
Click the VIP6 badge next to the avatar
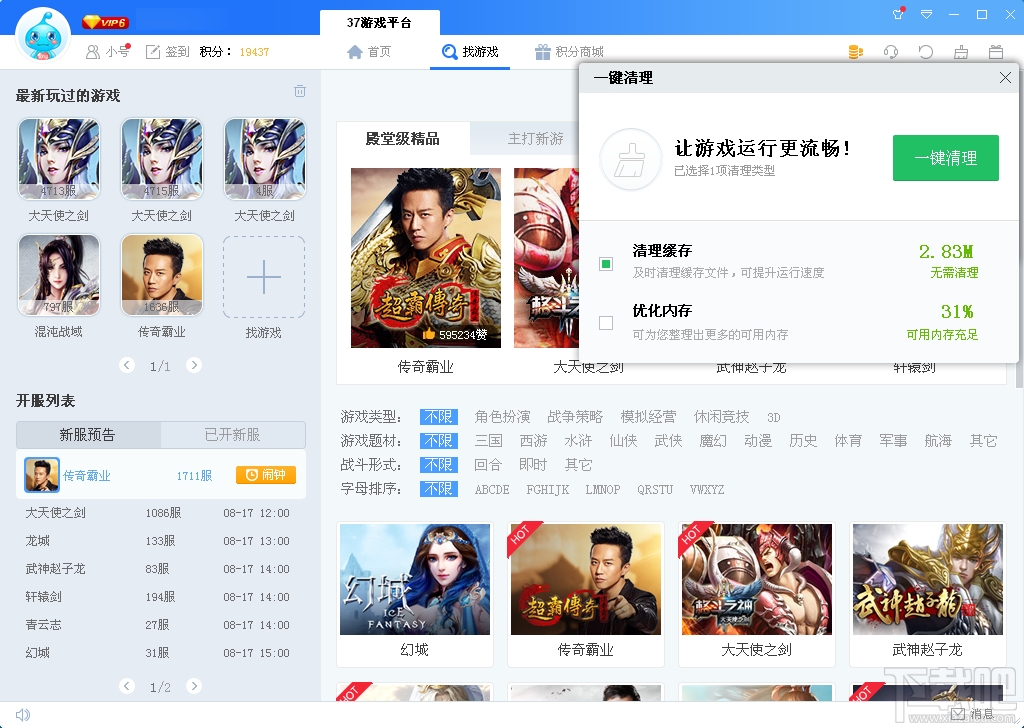(x=107, y=20)
